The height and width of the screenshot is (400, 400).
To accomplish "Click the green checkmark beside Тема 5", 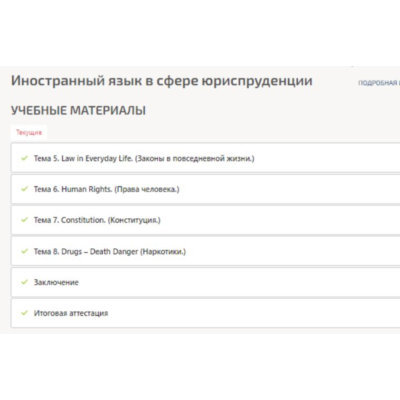I will point(24,158).
